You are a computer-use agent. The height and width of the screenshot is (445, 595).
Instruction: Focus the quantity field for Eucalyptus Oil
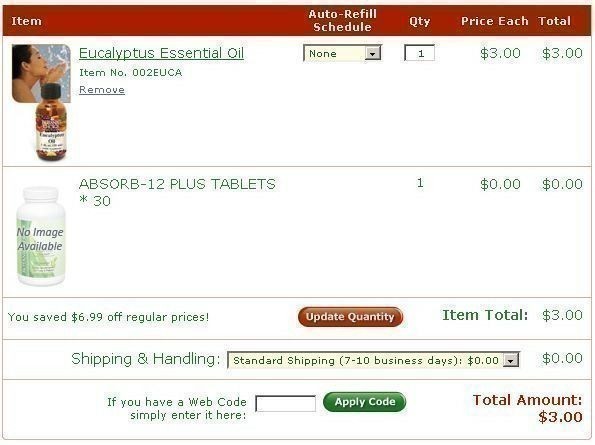pyautogui.click(x=420, y=53)
